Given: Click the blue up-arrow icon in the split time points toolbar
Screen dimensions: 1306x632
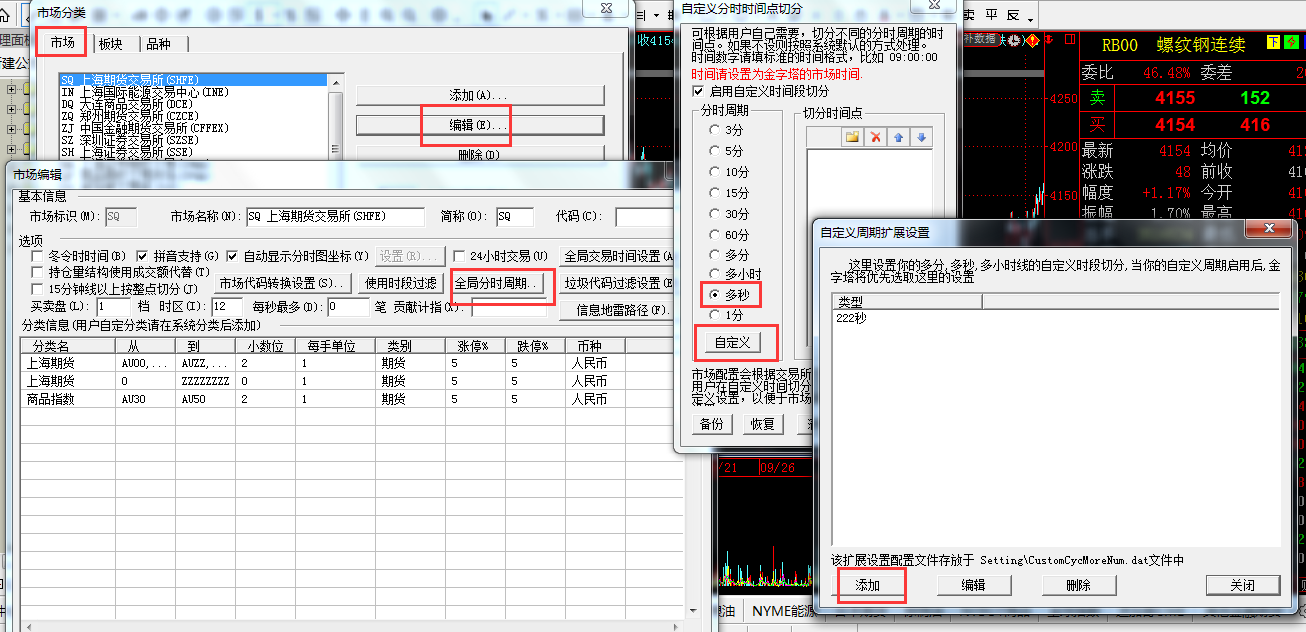Looking at the screenshot, I should pos(899,137).
